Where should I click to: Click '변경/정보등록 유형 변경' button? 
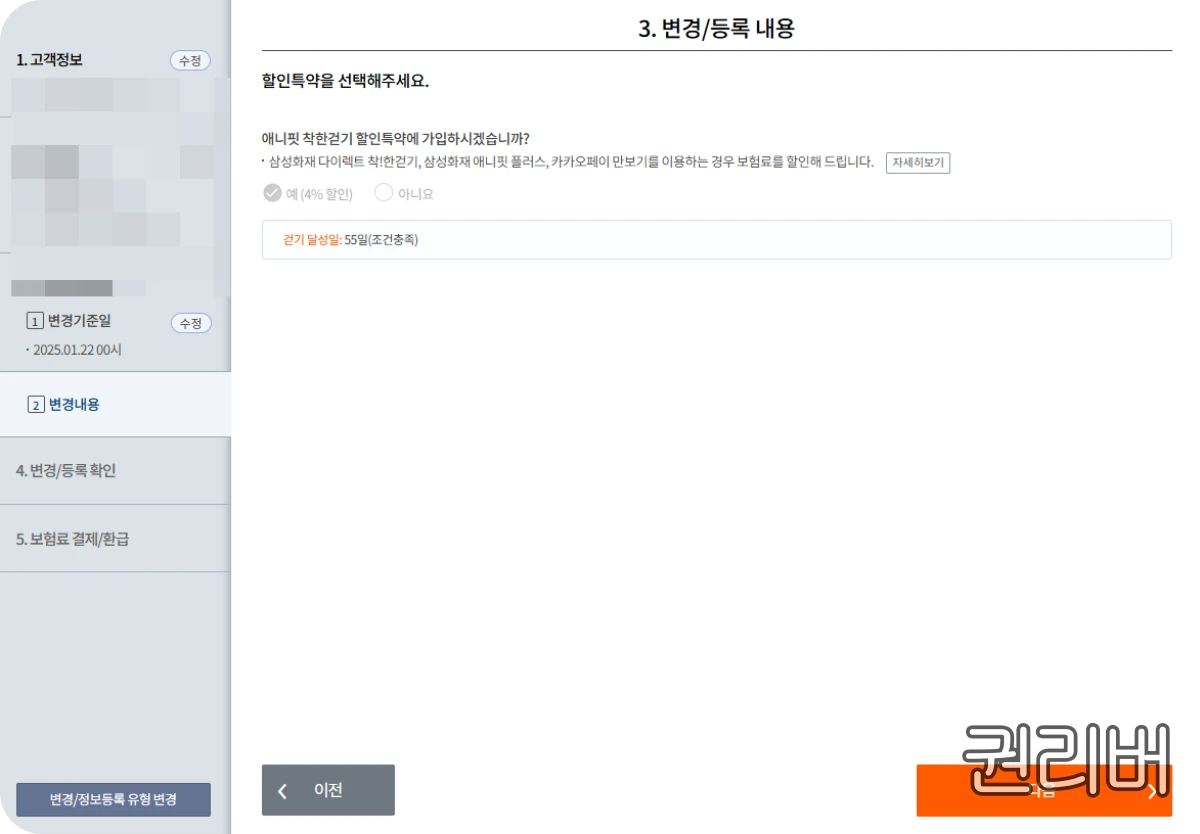pyautogui.click(x=113, y=800)
